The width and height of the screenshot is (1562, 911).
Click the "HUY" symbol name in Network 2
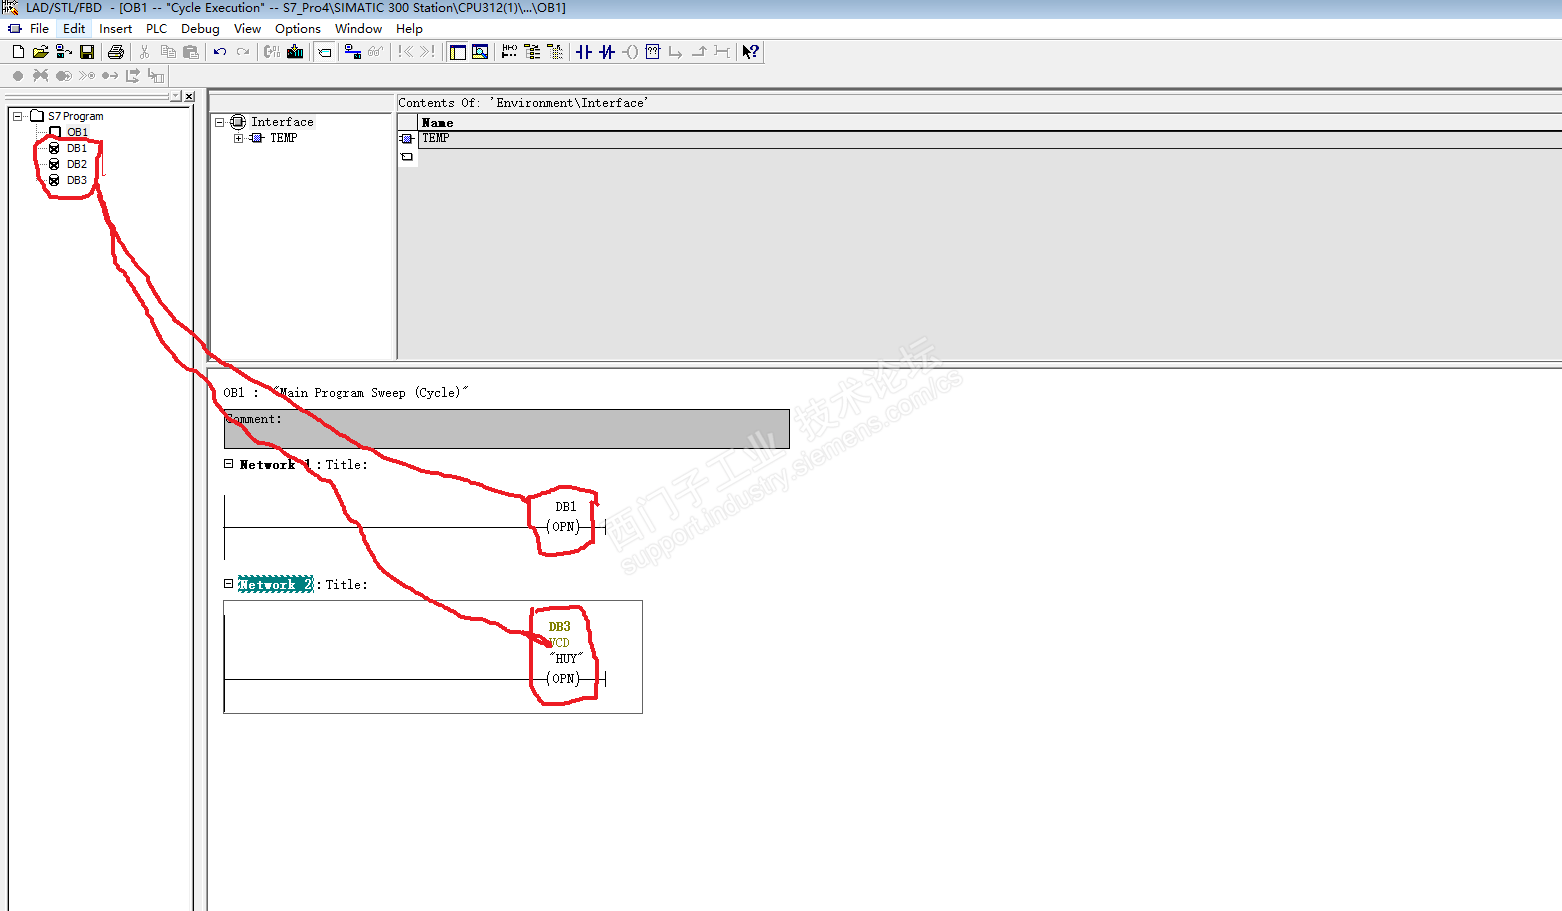click(566, 658)
